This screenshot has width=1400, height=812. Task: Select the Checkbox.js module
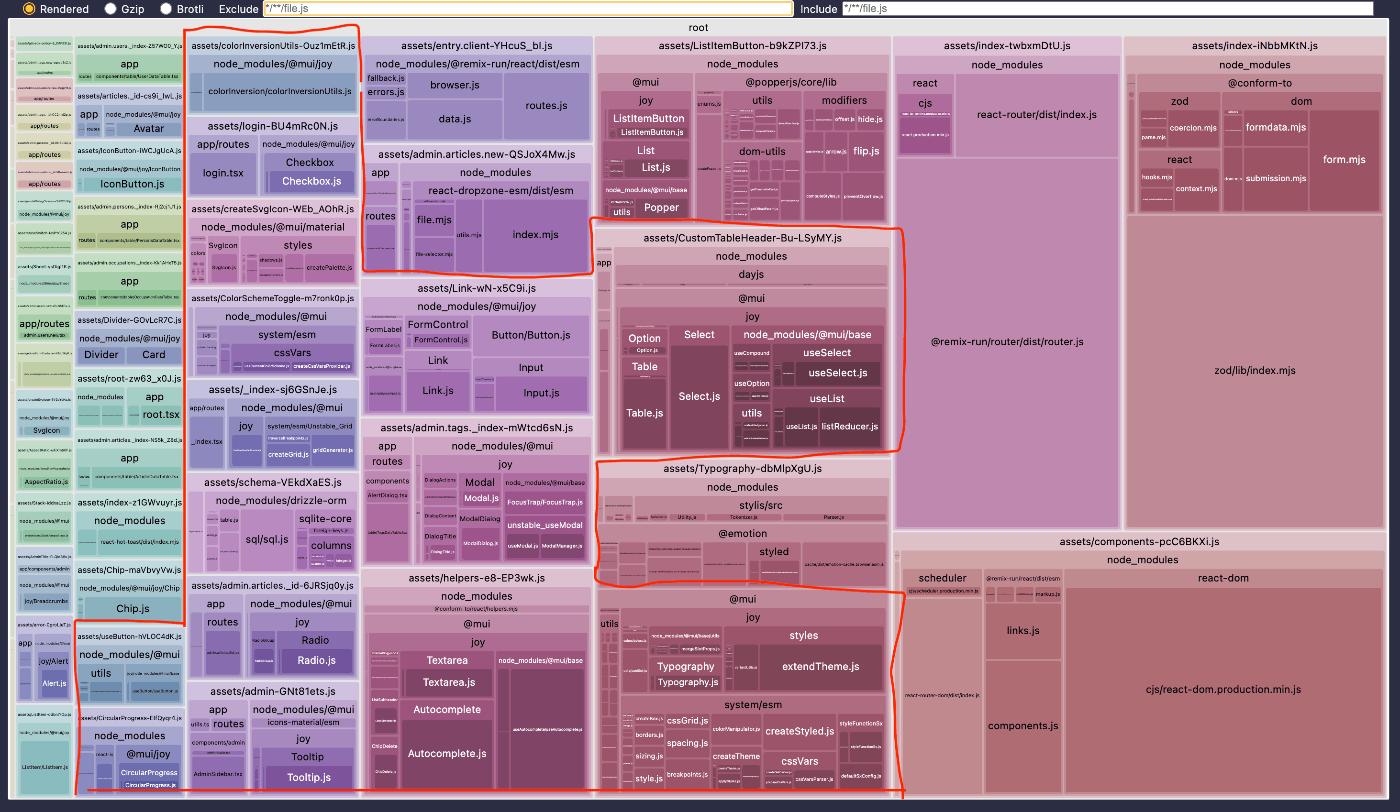[x=311, y=182]
